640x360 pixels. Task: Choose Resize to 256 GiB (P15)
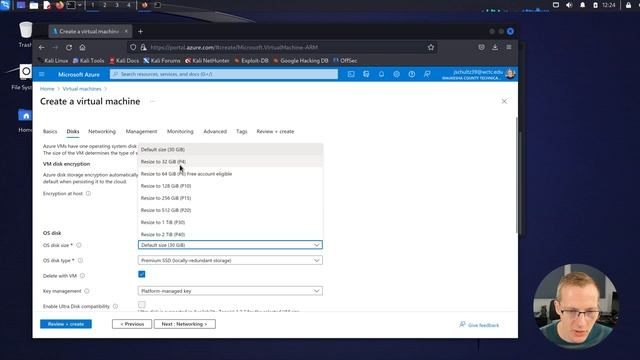pos(231,198)
